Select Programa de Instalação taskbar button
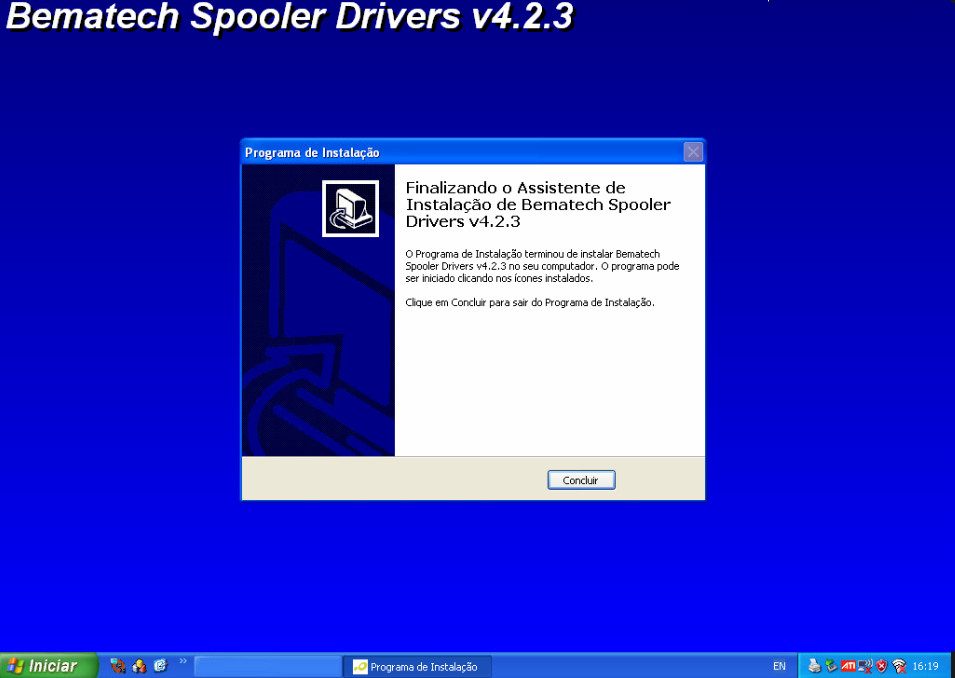 point(417,667)
